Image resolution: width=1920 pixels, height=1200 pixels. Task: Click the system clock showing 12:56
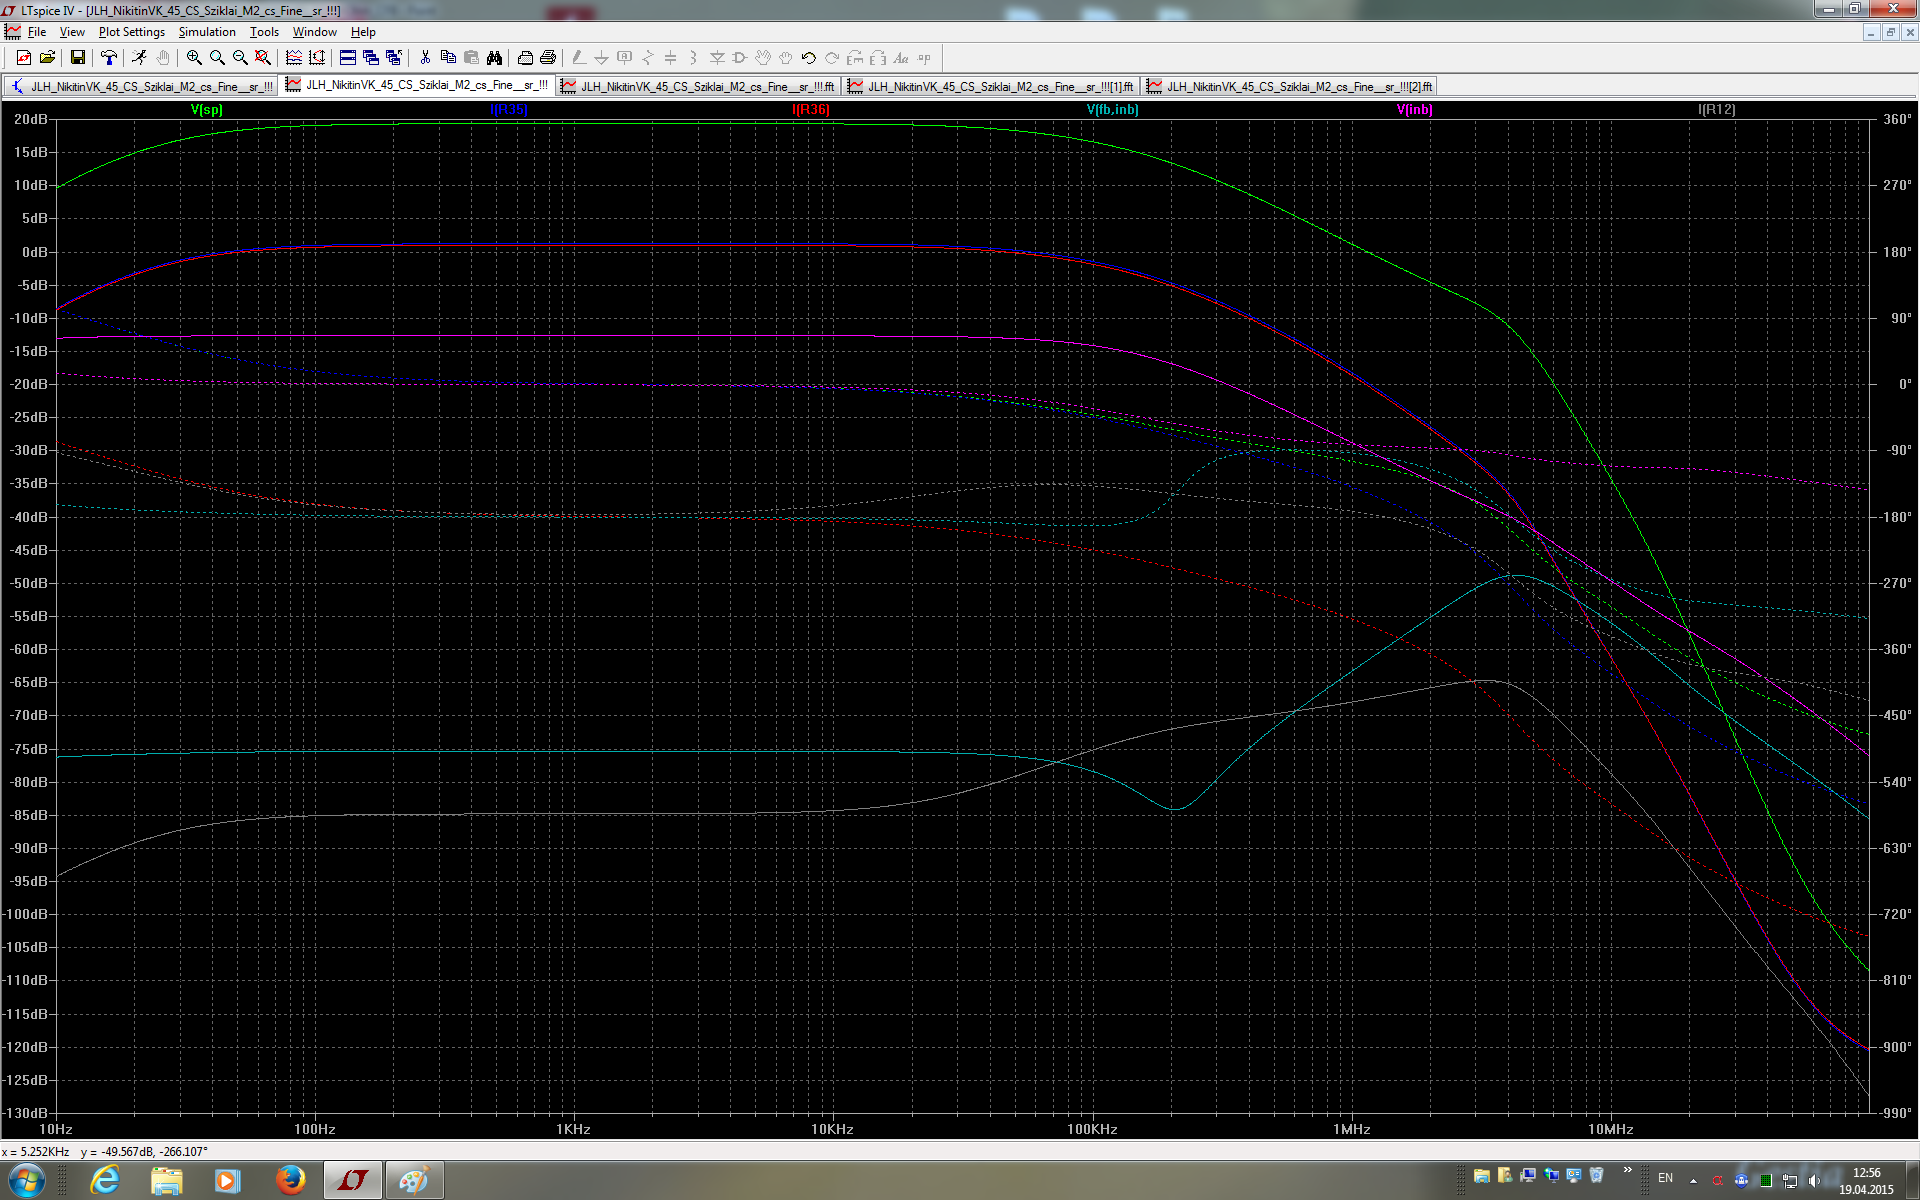1866,1173
